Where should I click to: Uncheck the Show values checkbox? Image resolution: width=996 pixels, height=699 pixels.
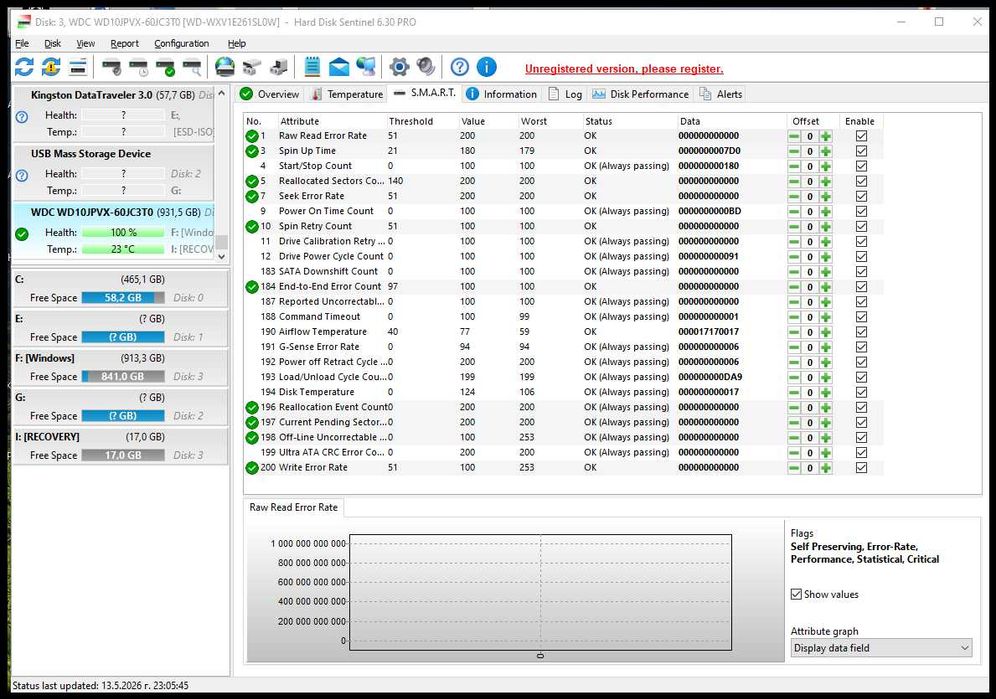pyautogui.click(x=796, y=594)
